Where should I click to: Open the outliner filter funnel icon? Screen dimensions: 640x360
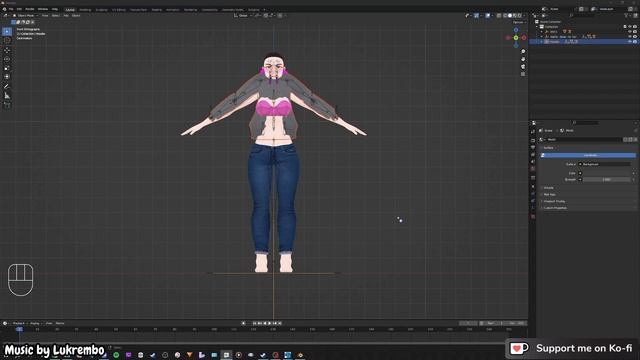point(627,16)
